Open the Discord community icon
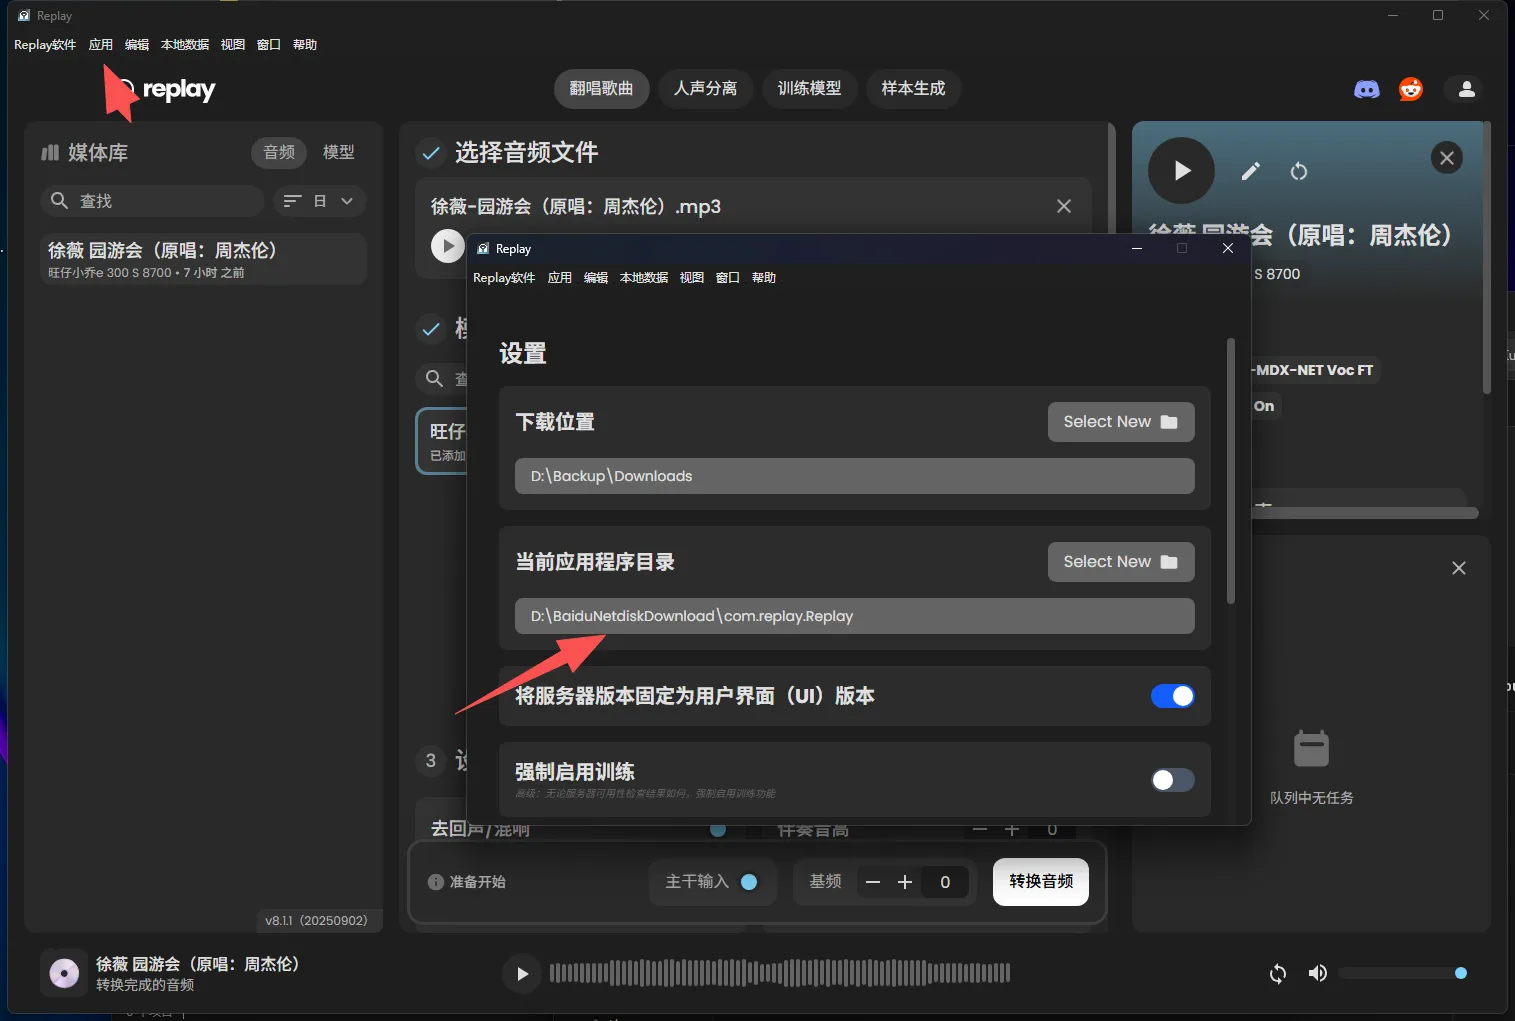The width and height of the screenshot is (1515, 1021). pyautogui.click(x=1366, y=89)
